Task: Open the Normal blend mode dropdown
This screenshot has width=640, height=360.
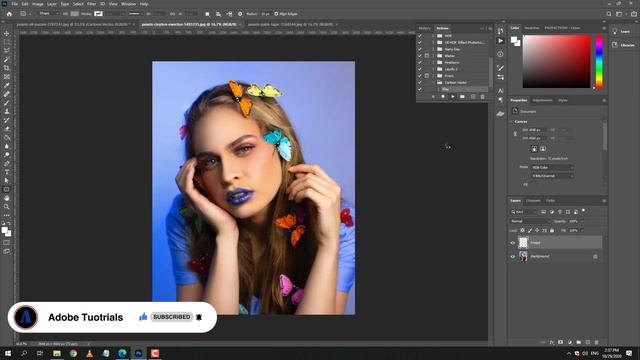Action: (x=530, y=221)
